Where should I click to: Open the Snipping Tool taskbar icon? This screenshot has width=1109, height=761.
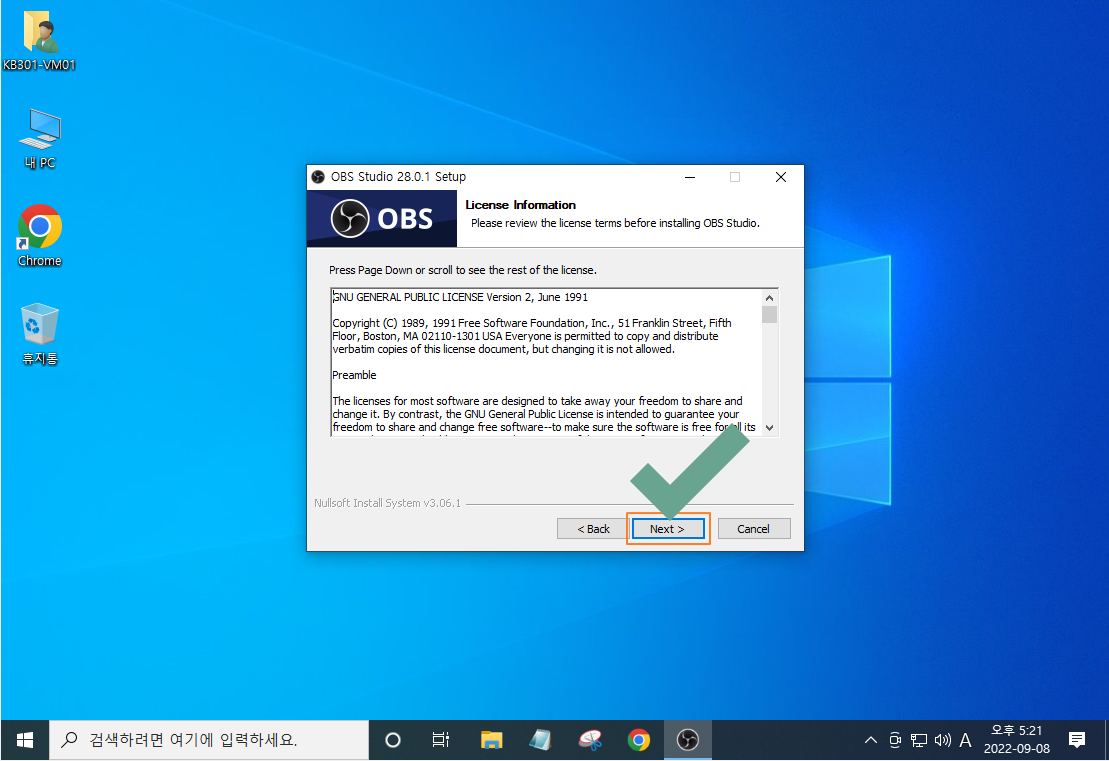tap(590, 740)
